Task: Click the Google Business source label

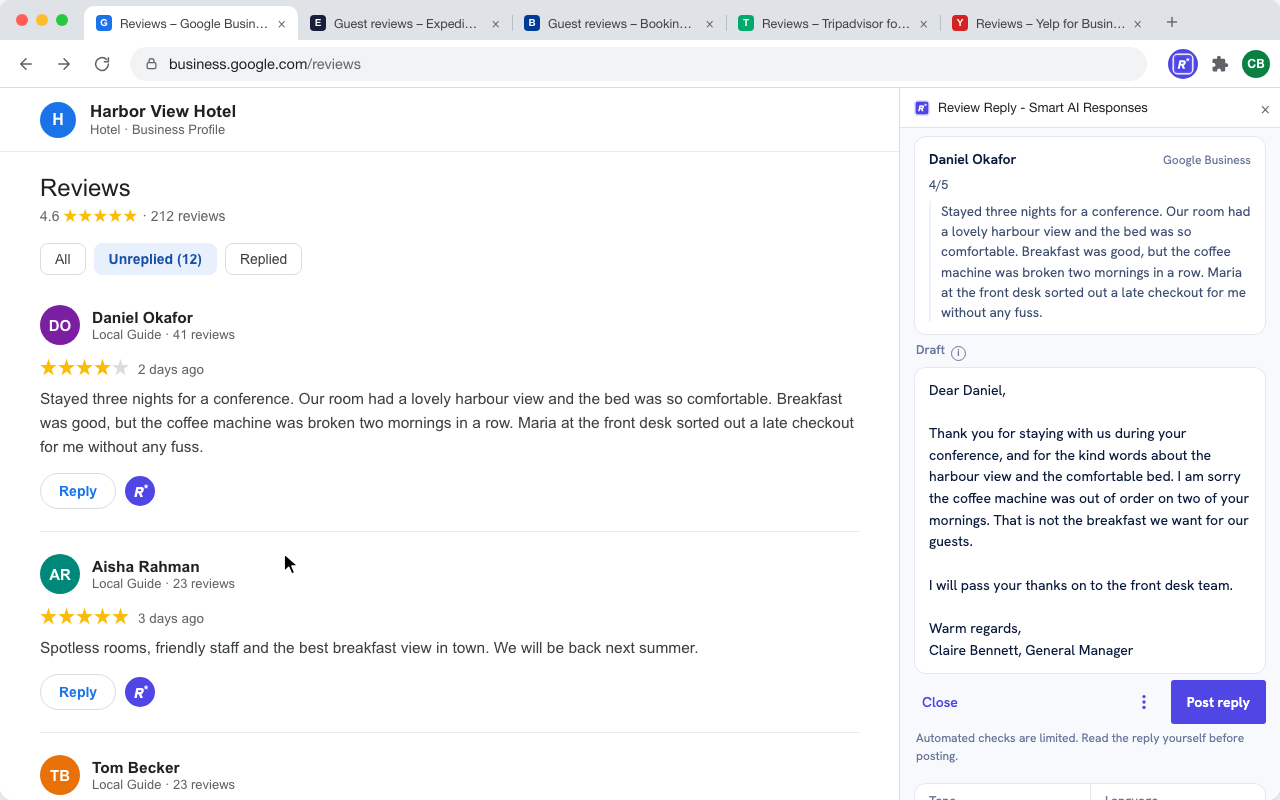Action: [1206, 160]
